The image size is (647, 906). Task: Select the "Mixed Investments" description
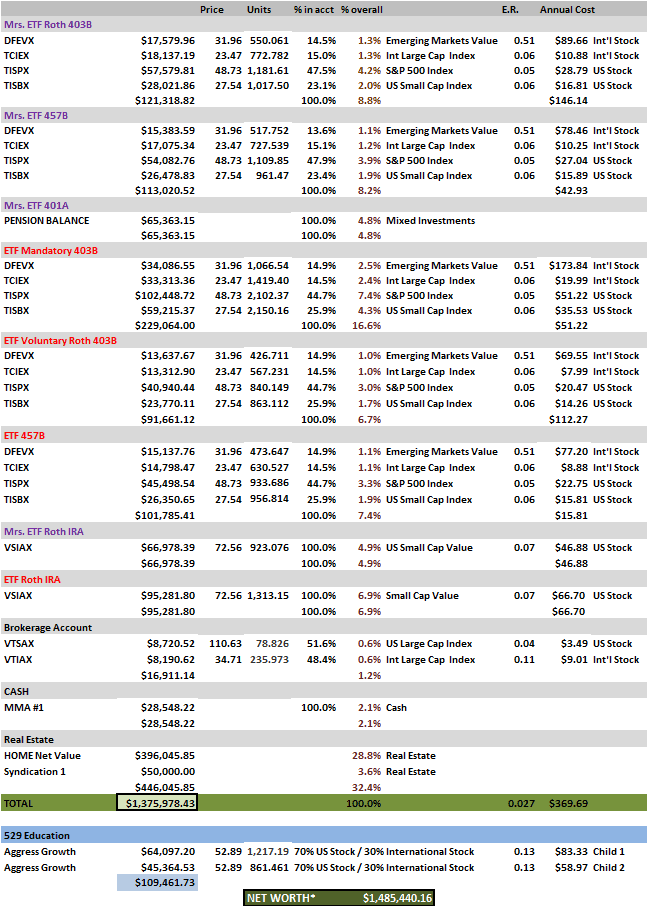[x=430, y=220]
